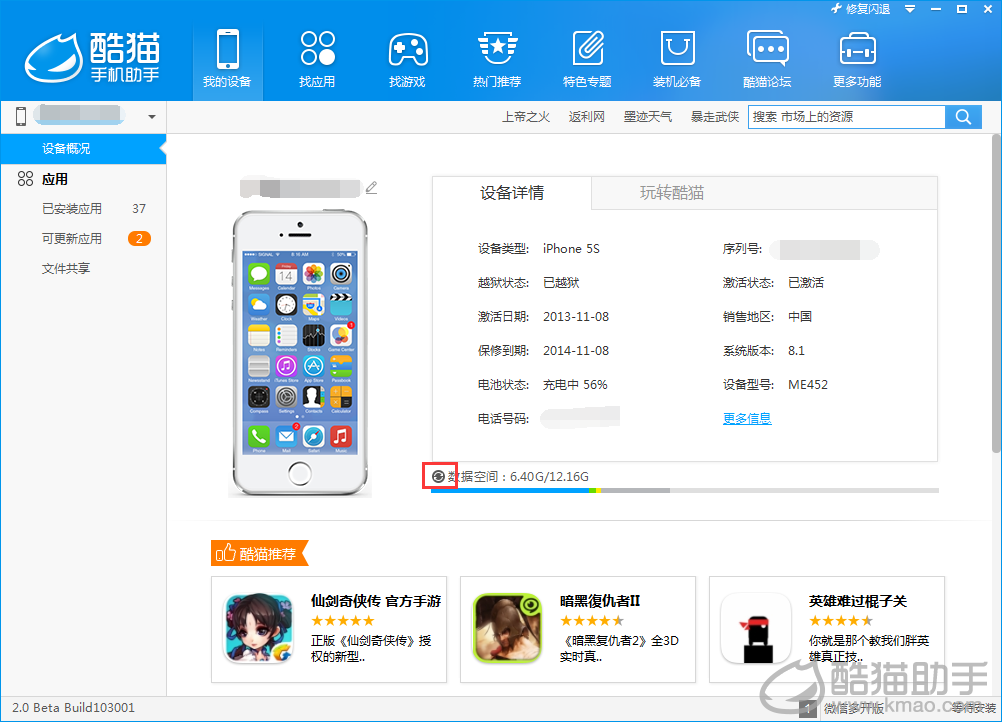This screenshot has height=722, width=1002.
Task: Click the orange update count badge
Action: point(139,238)
